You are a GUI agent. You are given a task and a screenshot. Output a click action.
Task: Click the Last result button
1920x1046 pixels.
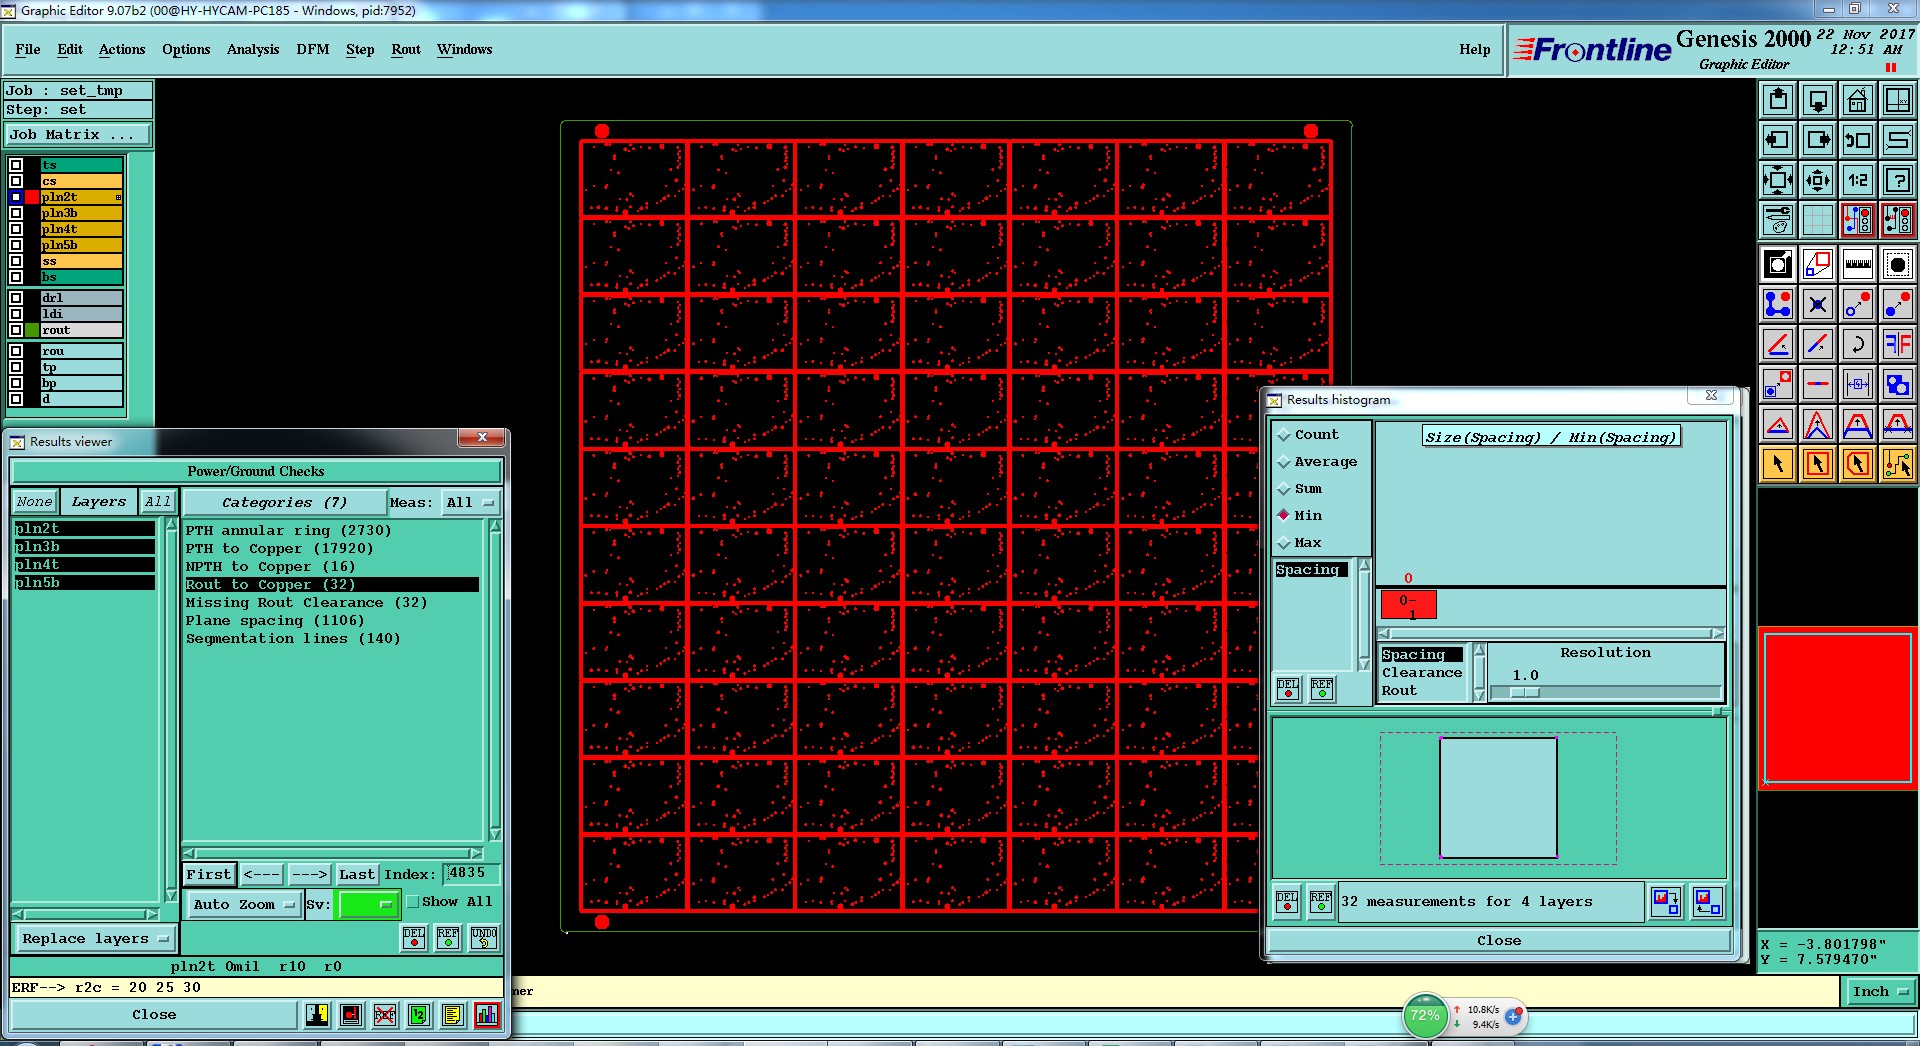click(357, 875)
